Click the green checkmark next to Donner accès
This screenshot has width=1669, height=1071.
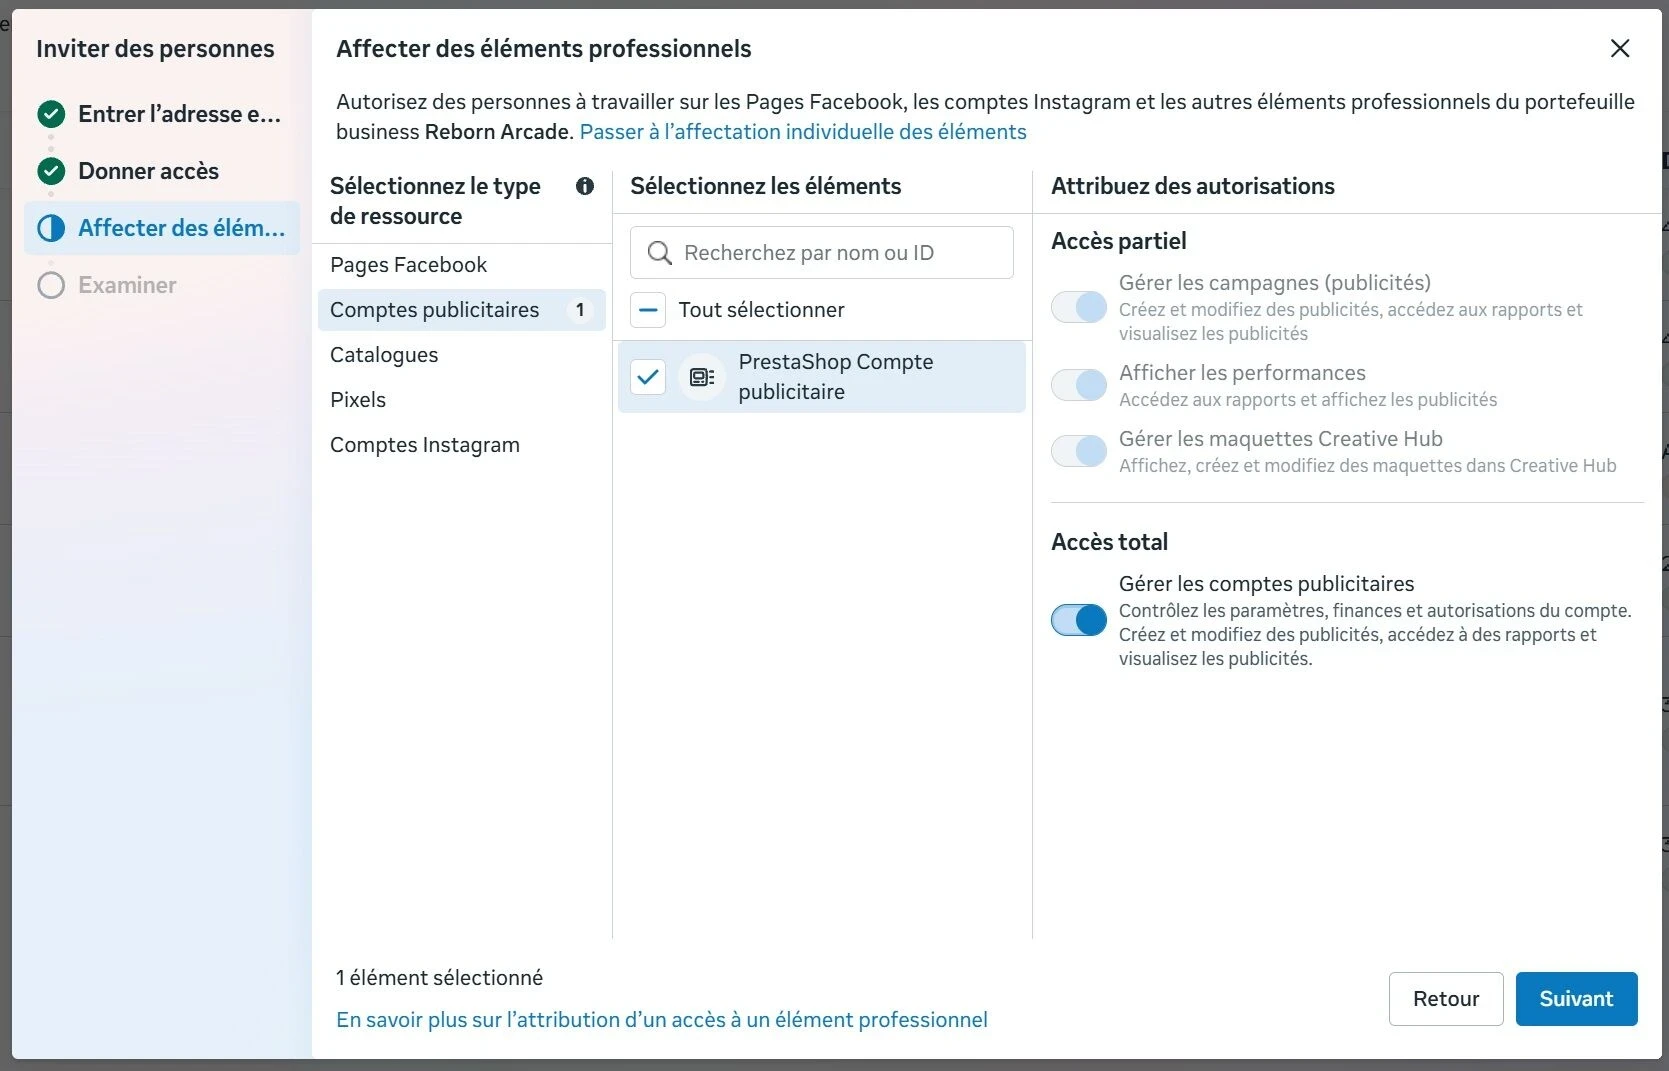51,171
